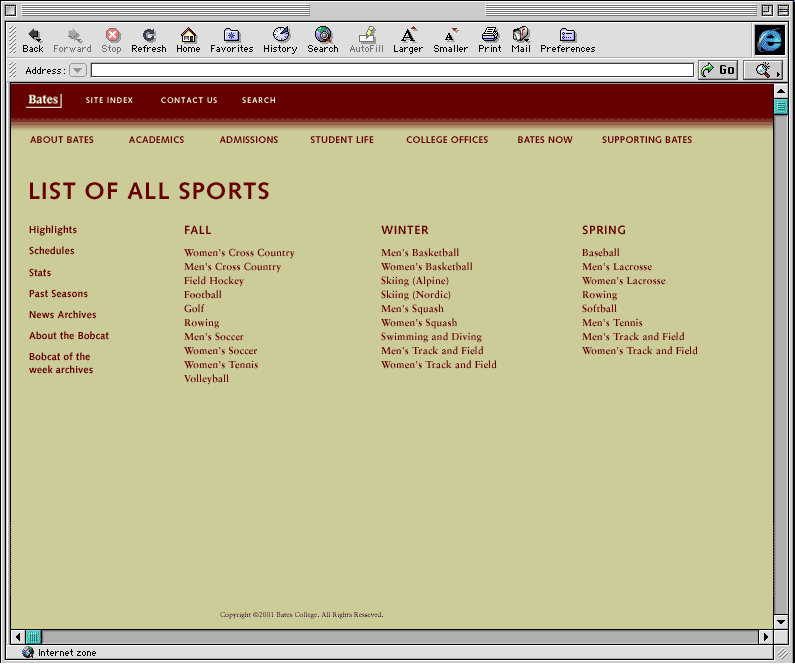Open the About the Bobcat link
Screen dimensions: 795x664
(68, 336)
